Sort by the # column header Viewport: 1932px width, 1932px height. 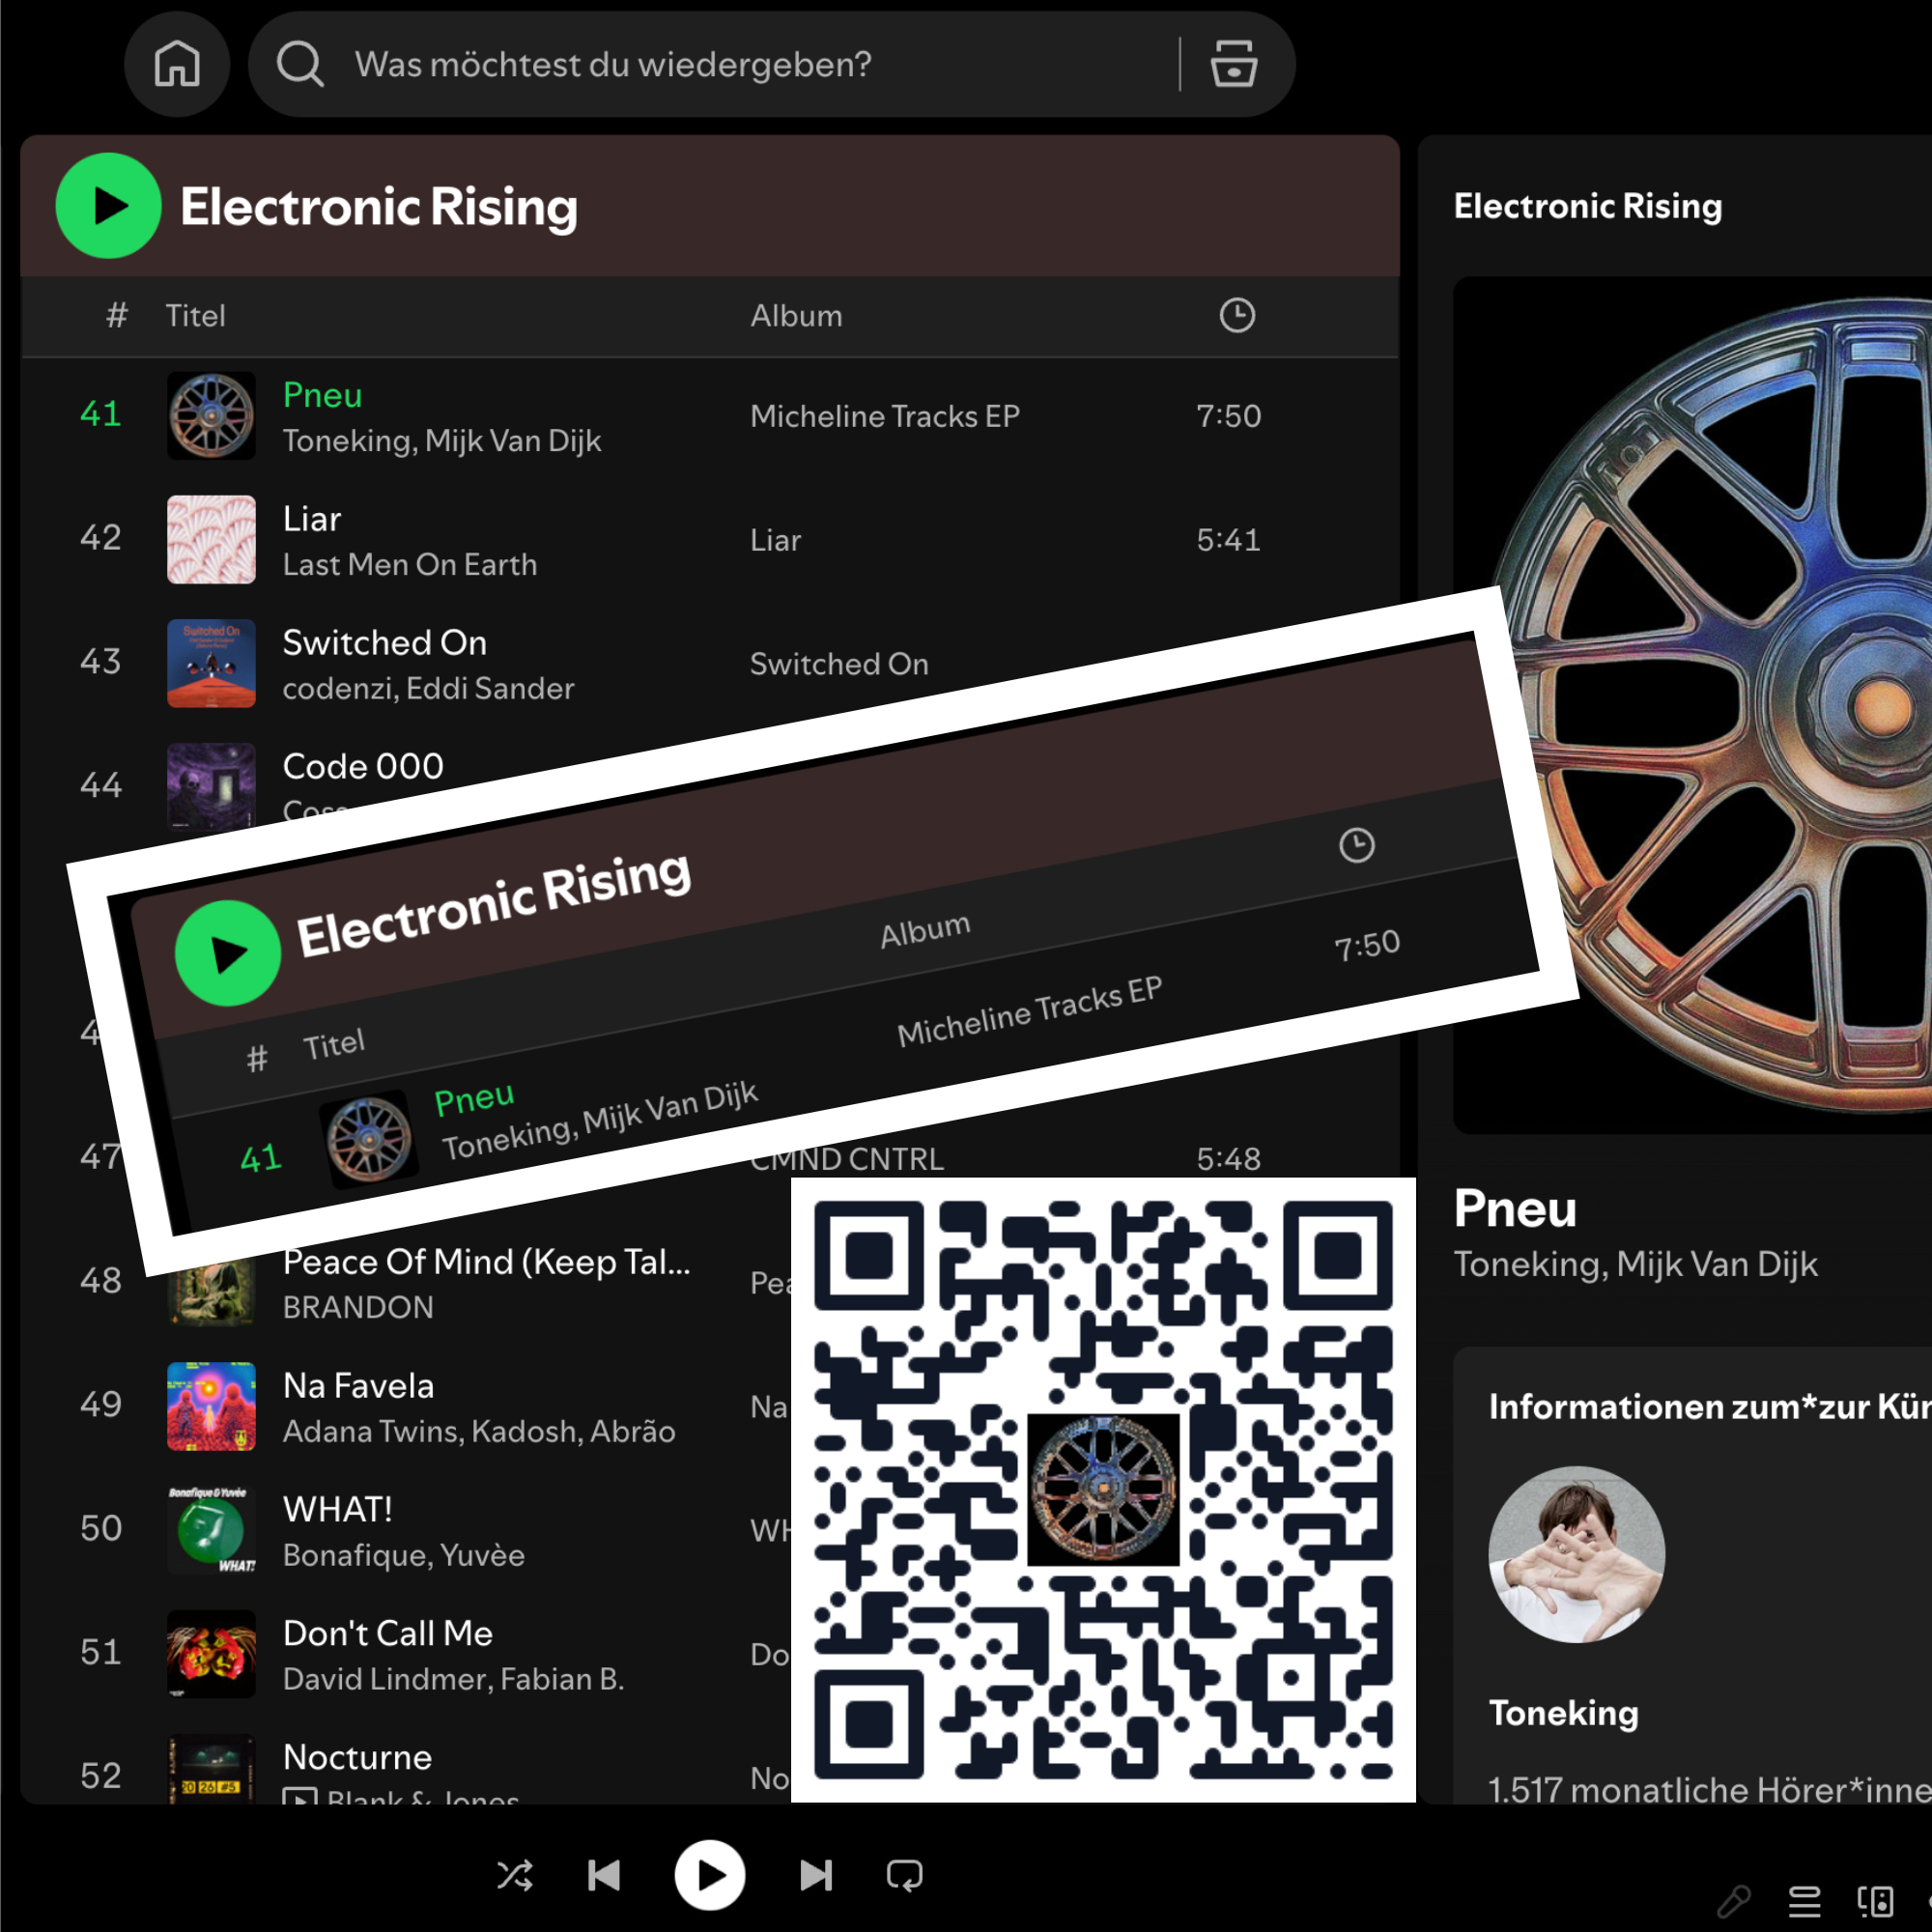tap(117, 316)
